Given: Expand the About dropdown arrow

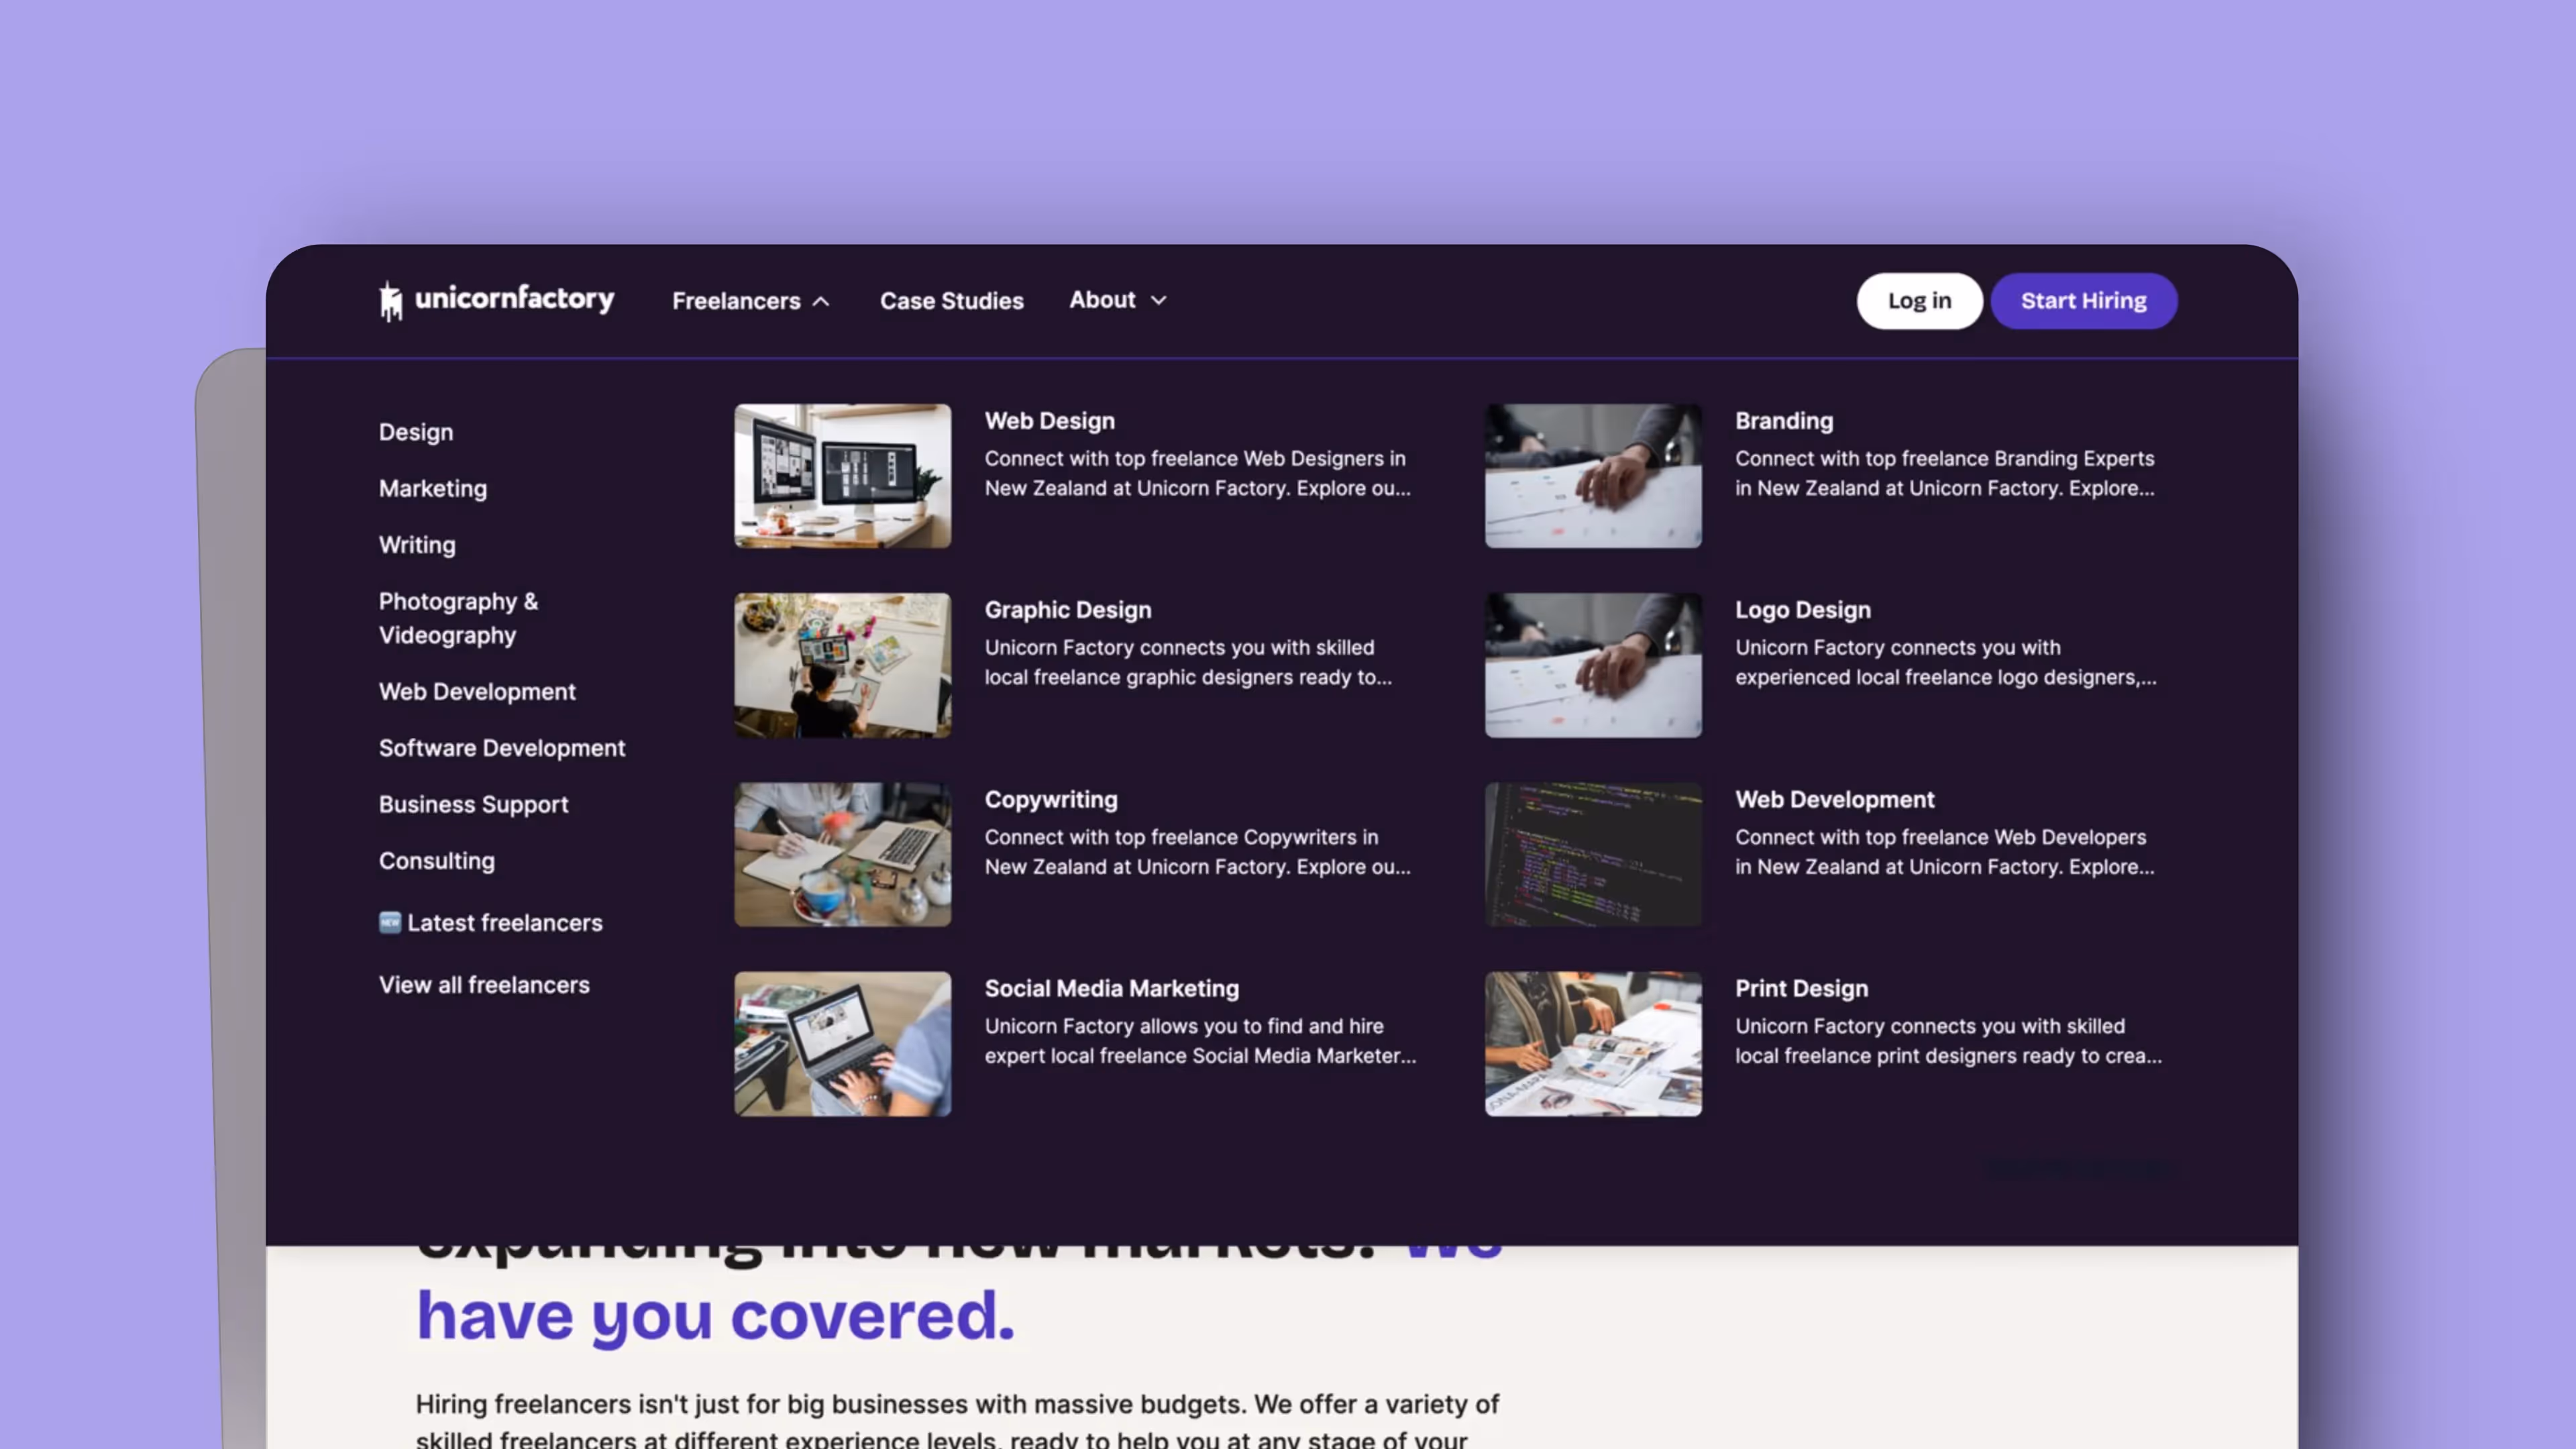Looking at the screenshot, I should [x=1158, y=300].
